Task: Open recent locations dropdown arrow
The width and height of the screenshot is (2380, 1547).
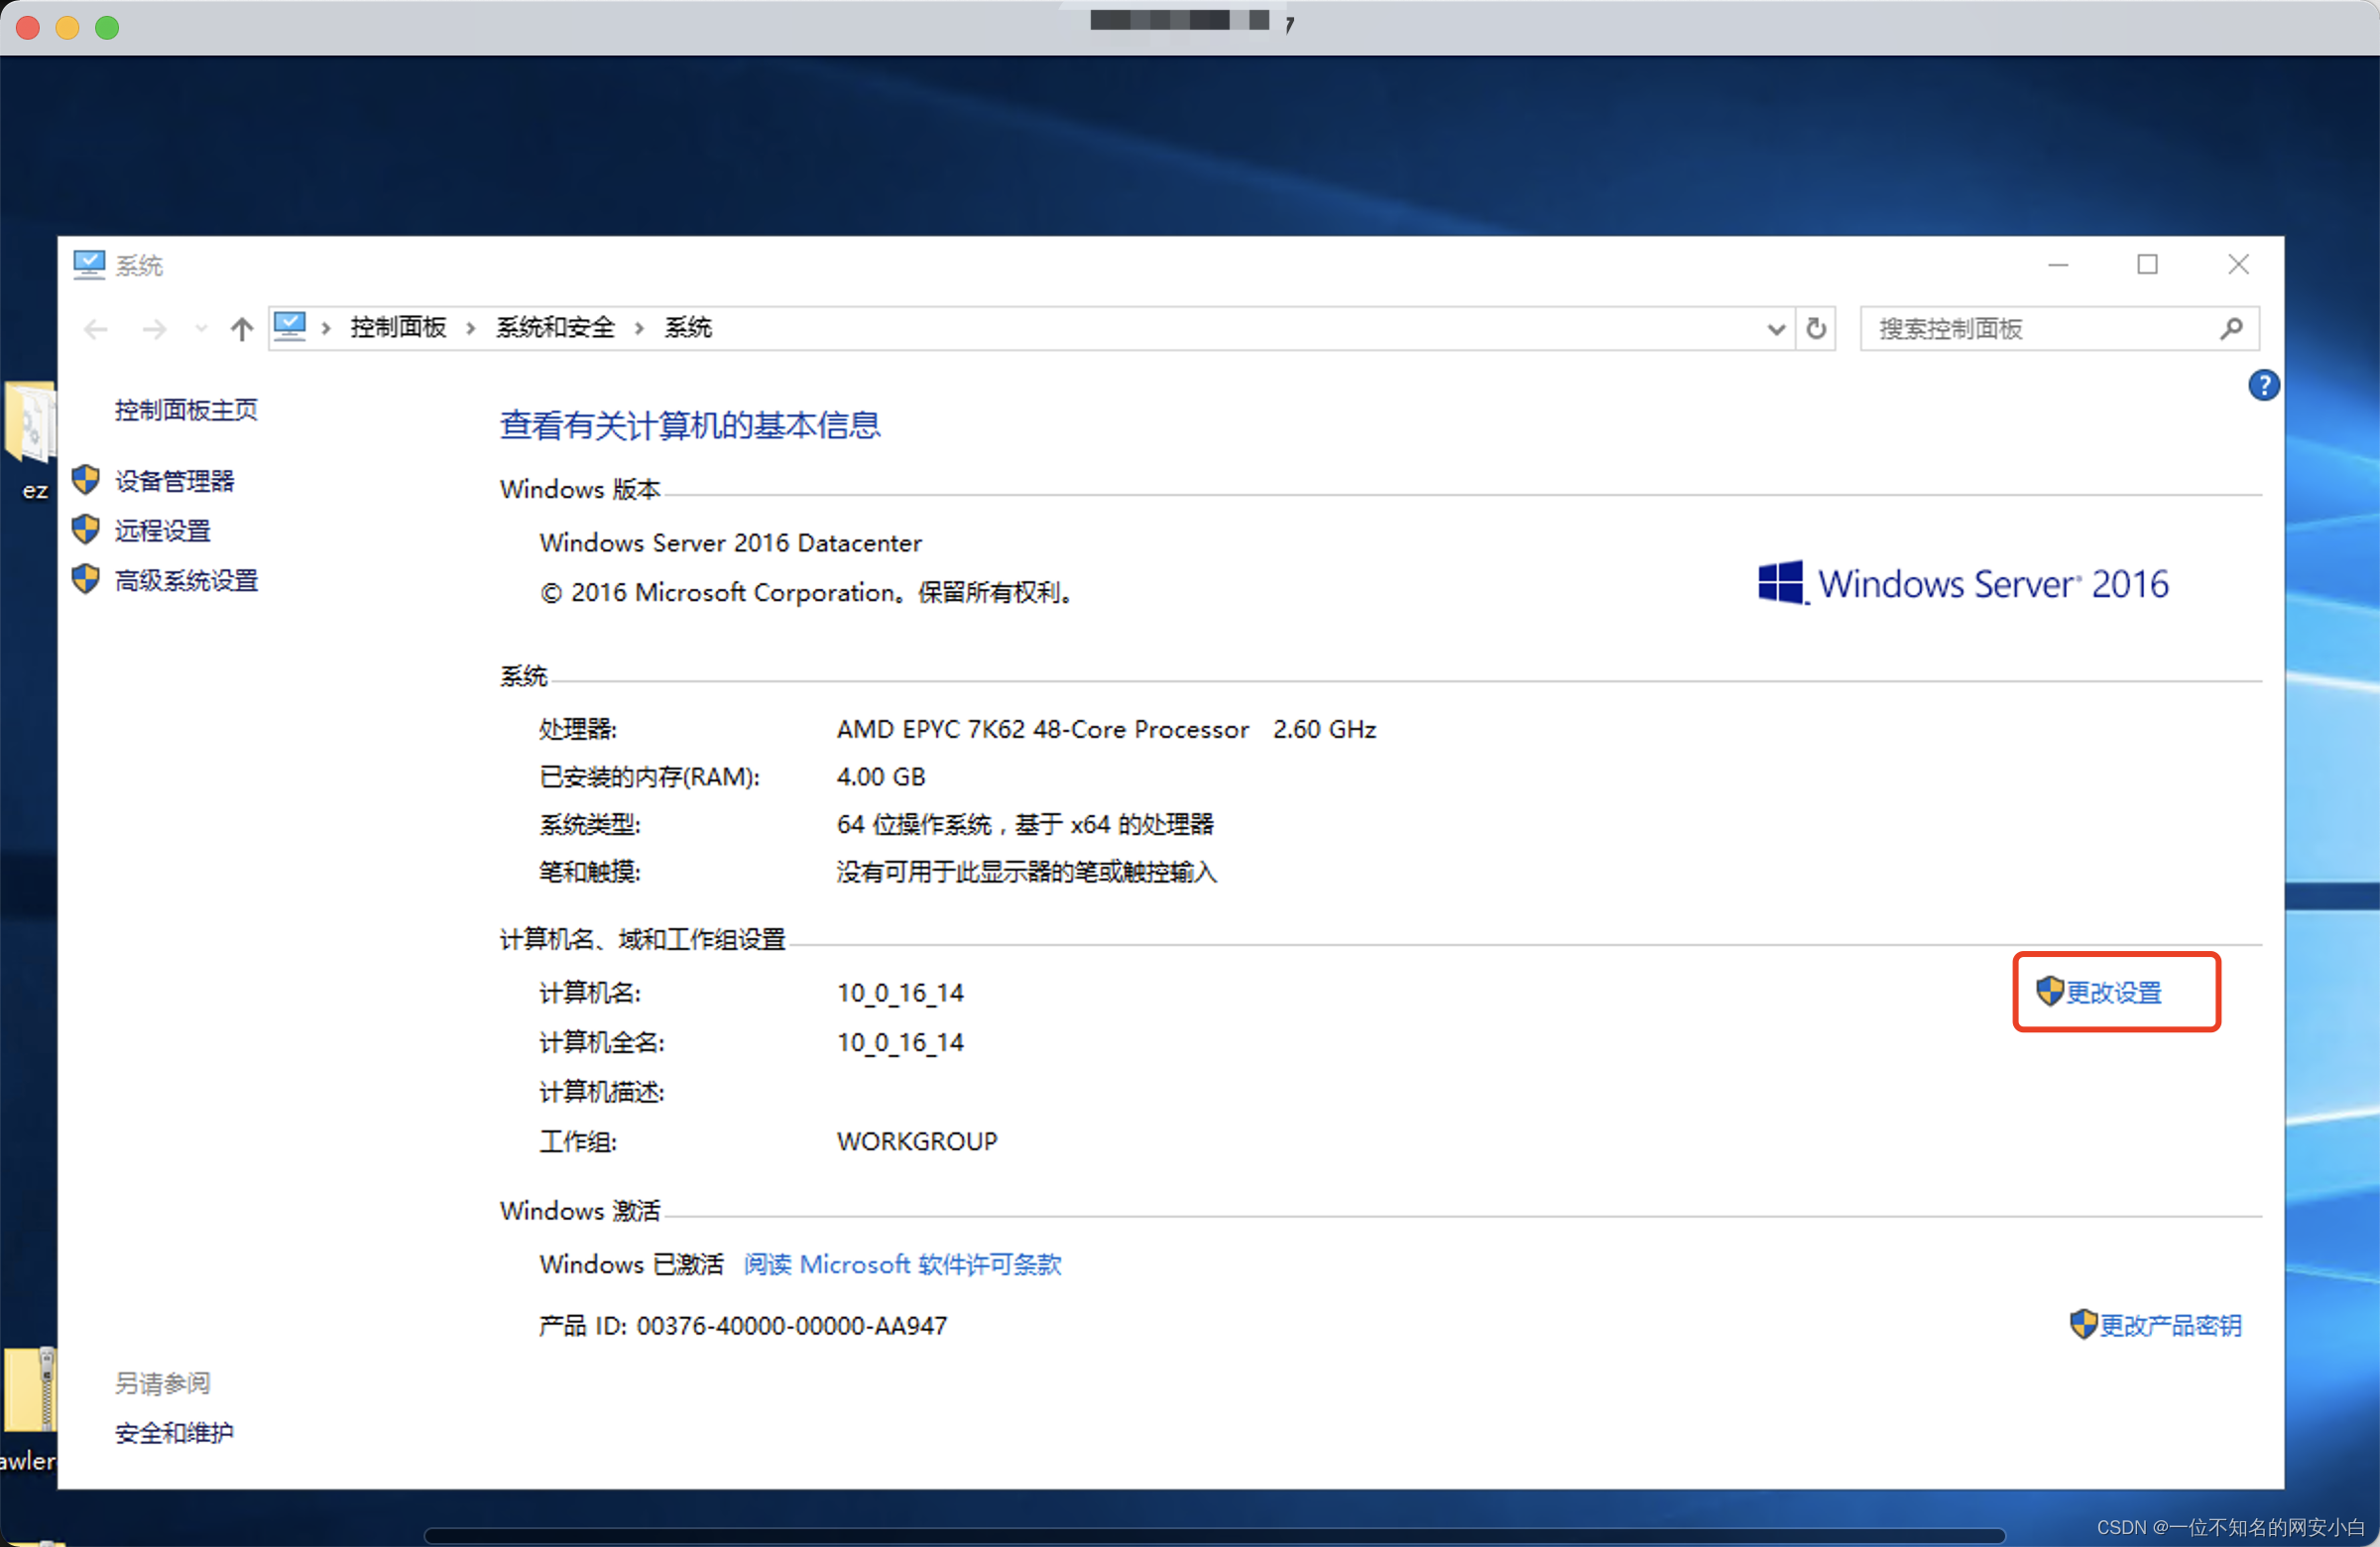Action: tap(201, 329)
